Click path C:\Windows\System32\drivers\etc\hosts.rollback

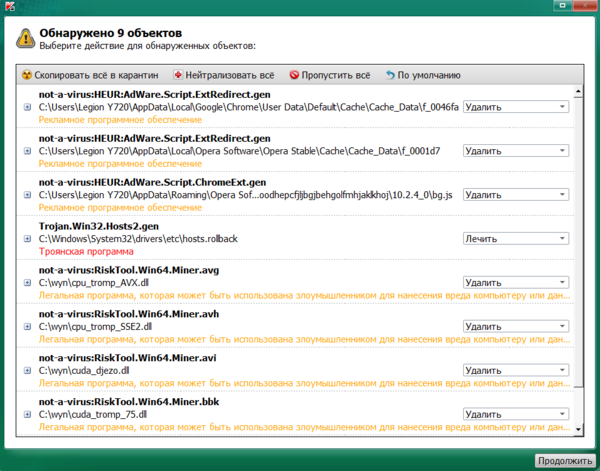[138, 239]
